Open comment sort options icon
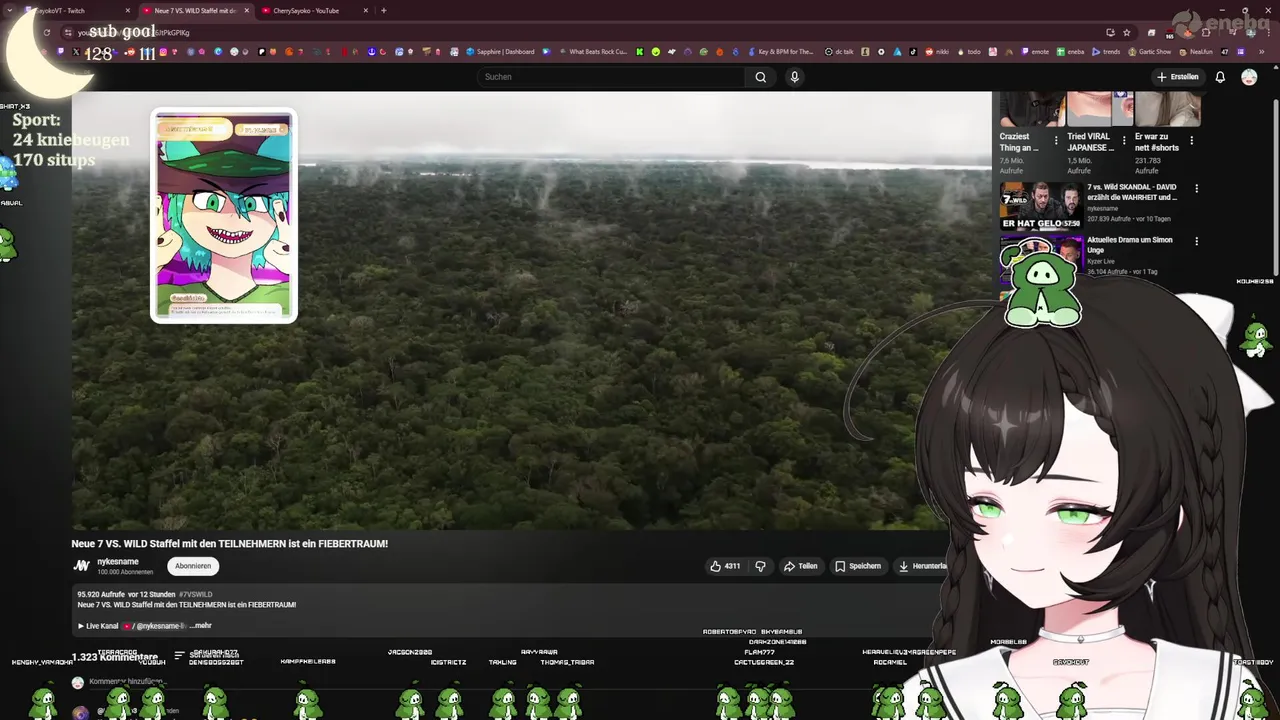Viewport: 1280px width, 720px height. [179, 656]
